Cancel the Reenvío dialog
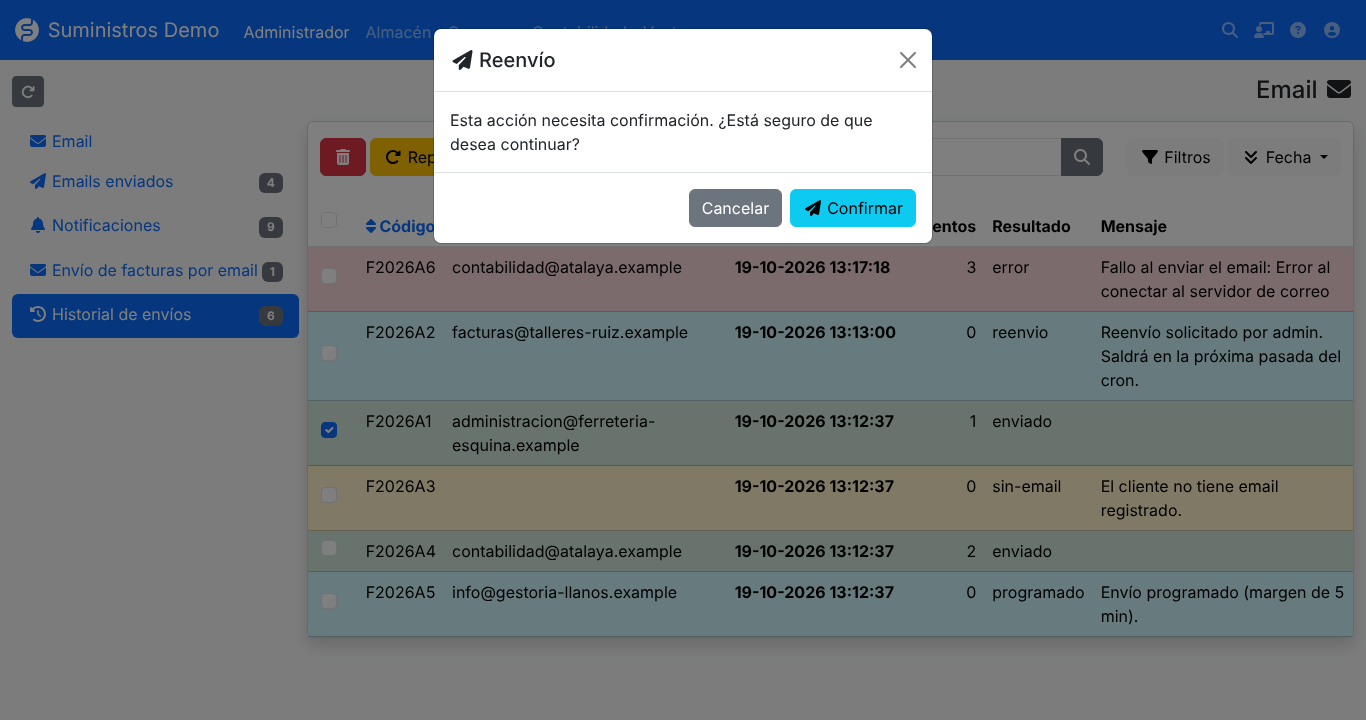 point(735,208)
